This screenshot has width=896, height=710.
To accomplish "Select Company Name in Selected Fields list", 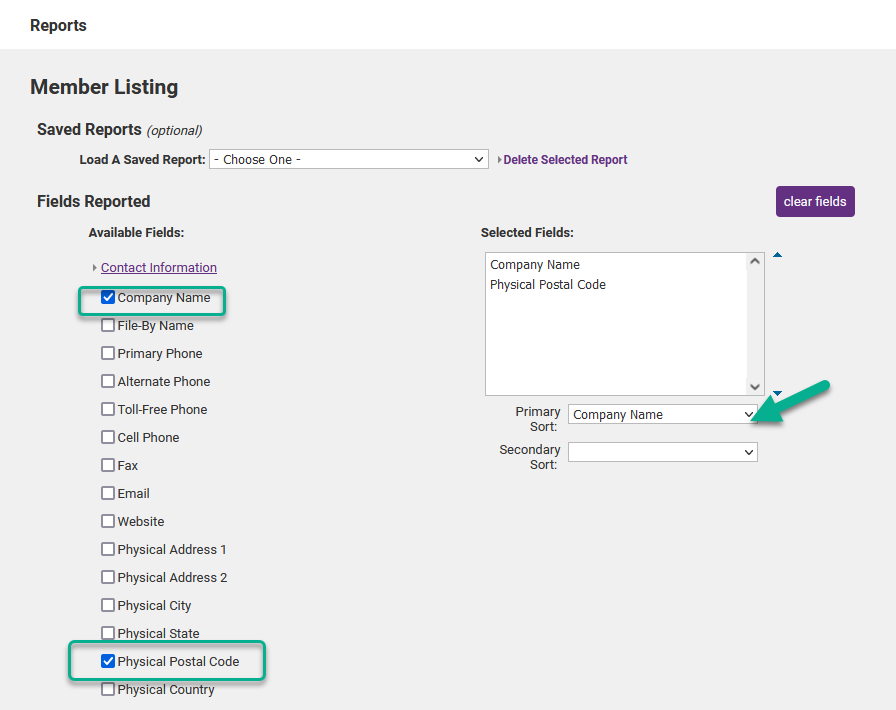I will click(x=535, y=265).
